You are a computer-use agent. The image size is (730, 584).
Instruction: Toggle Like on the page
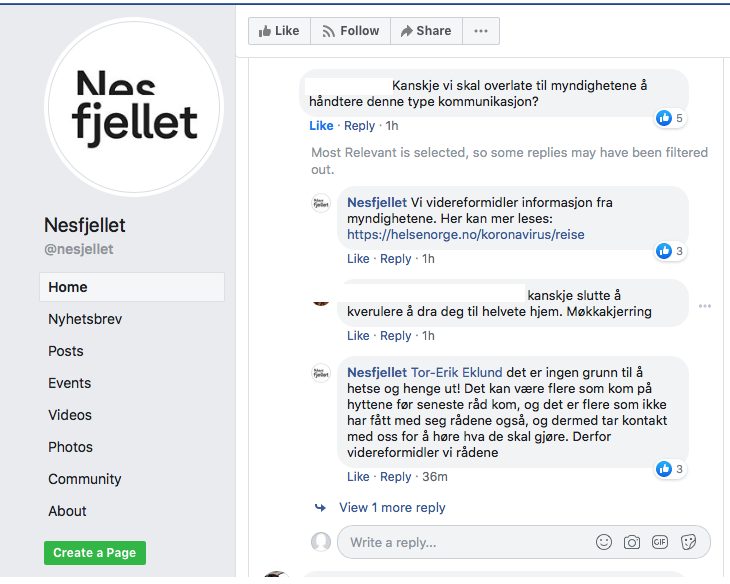coord(279,31)
